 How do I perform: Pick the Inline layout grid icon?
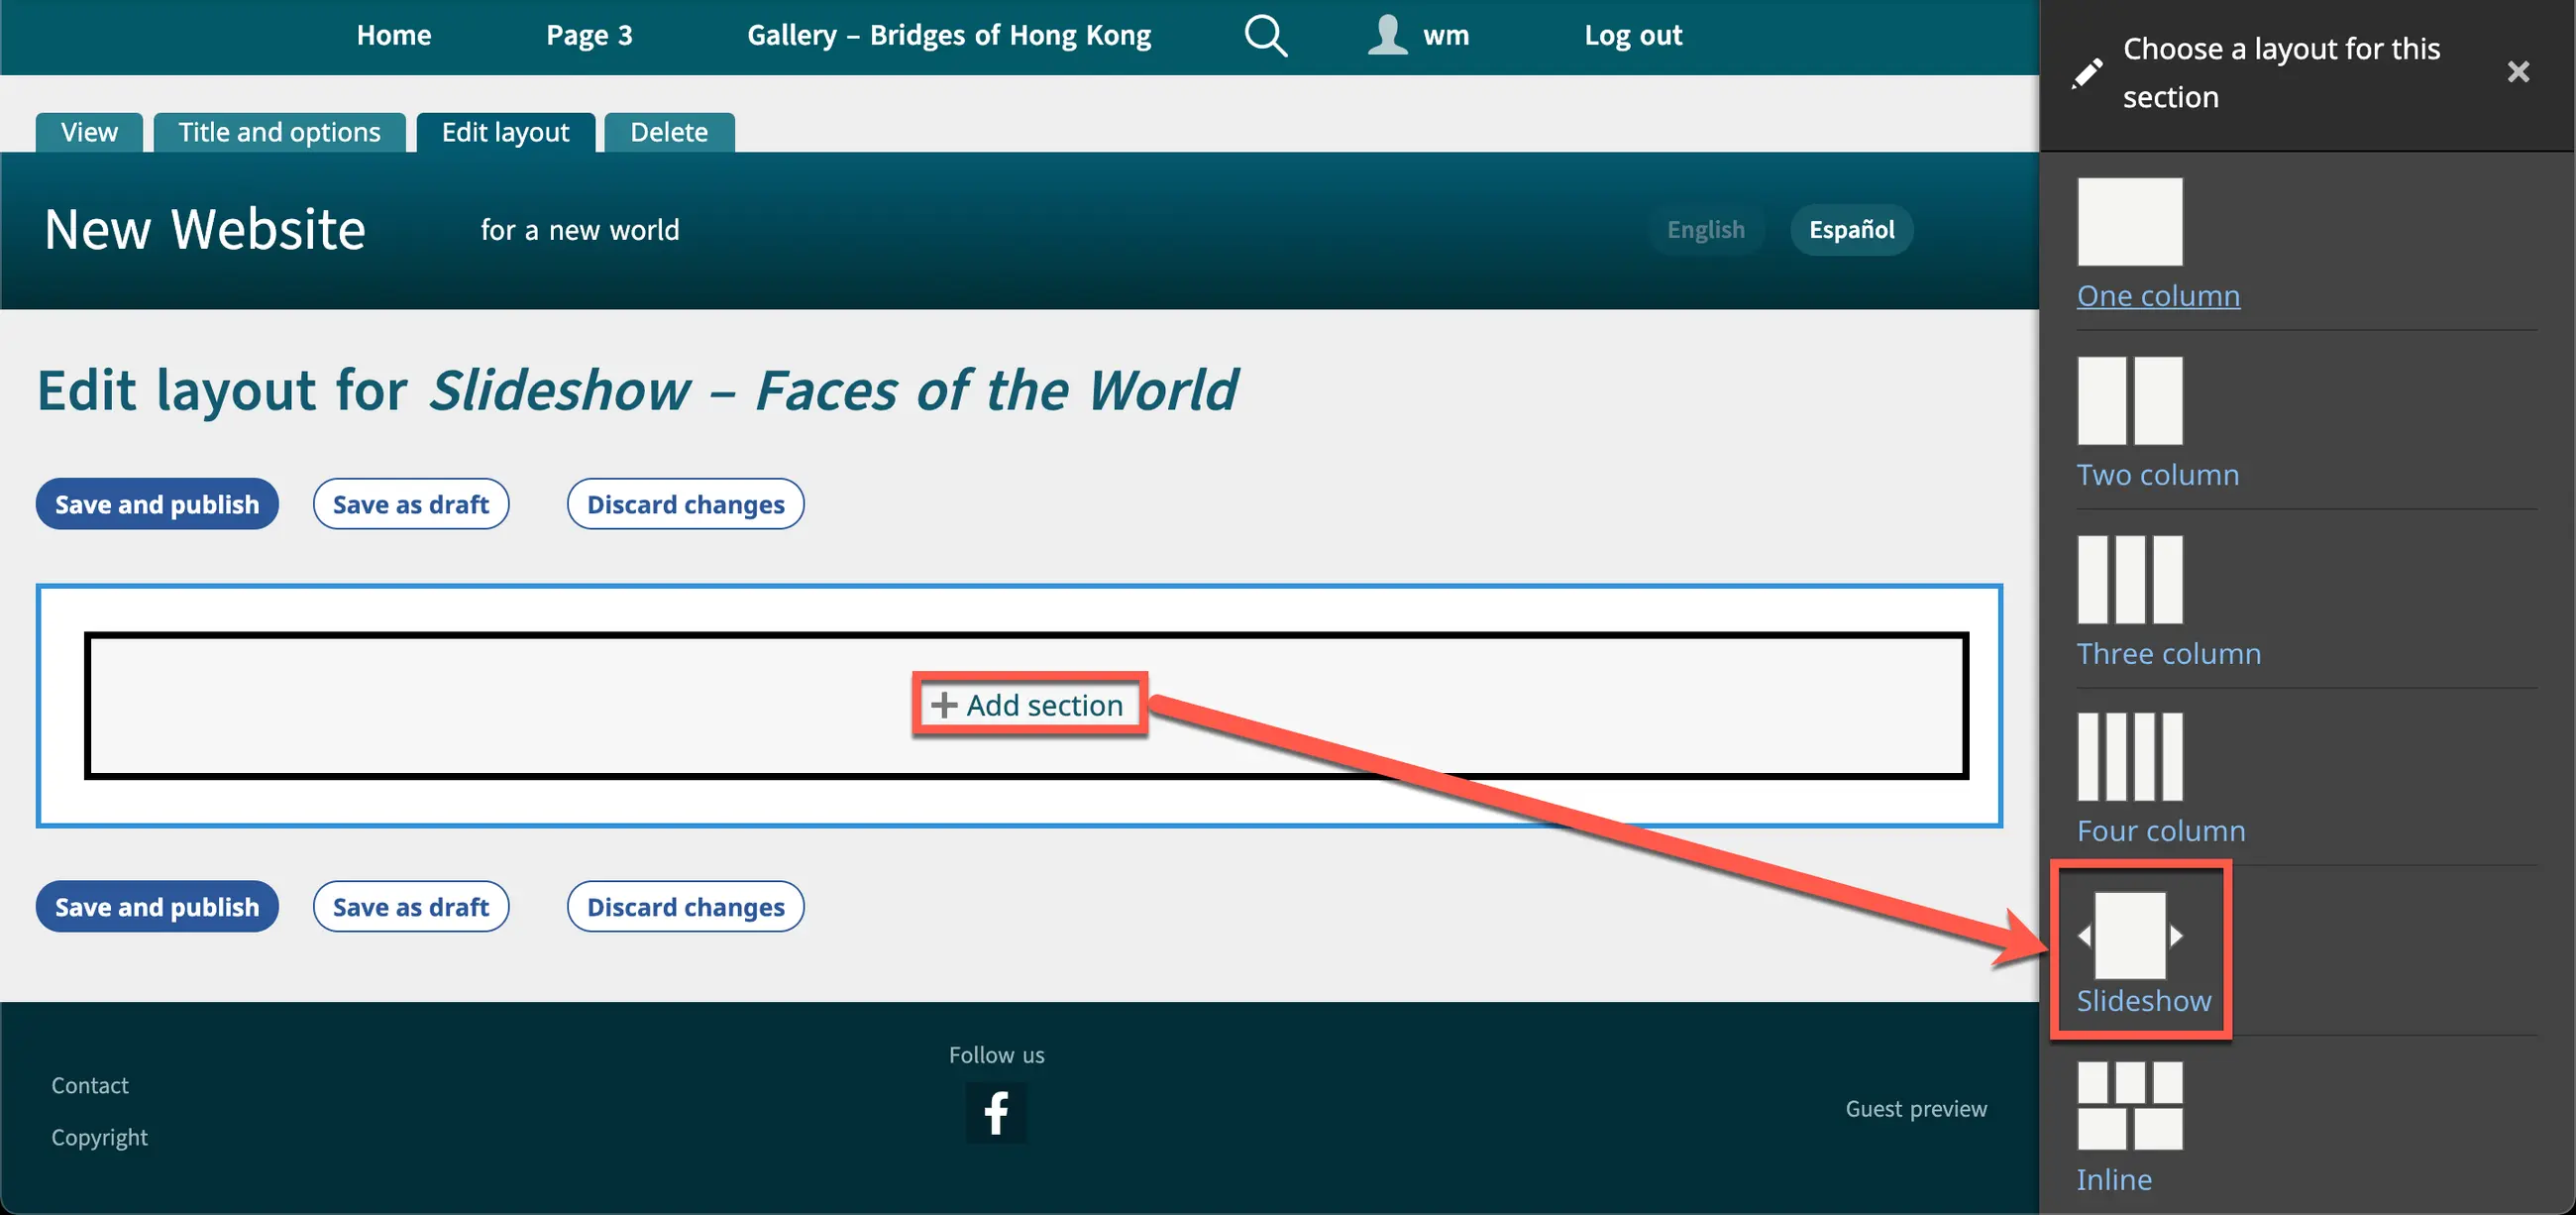click(x=2129, y=1105)
